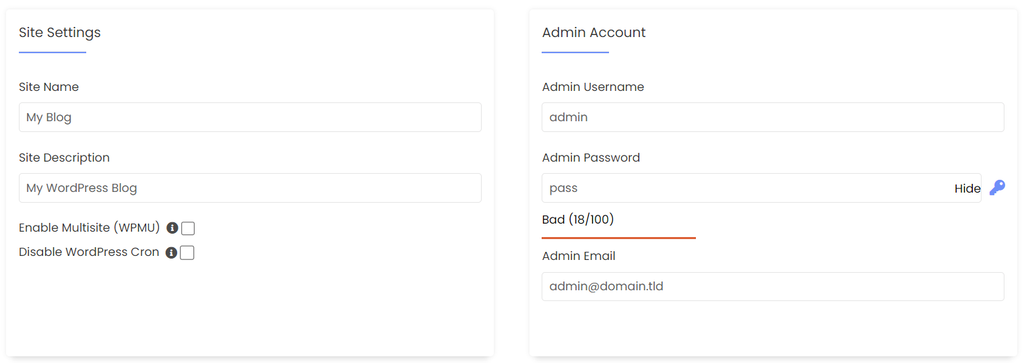Click the red password strength bar
The width and height of the screenshot is (1024, 363).
coord(618,238)
